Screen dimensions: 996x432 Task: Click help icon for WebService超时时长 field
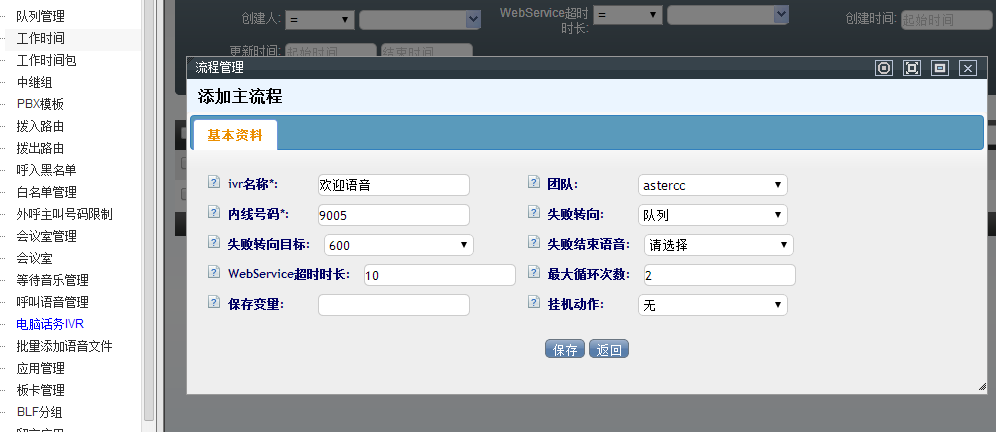[x=213, y=273]
